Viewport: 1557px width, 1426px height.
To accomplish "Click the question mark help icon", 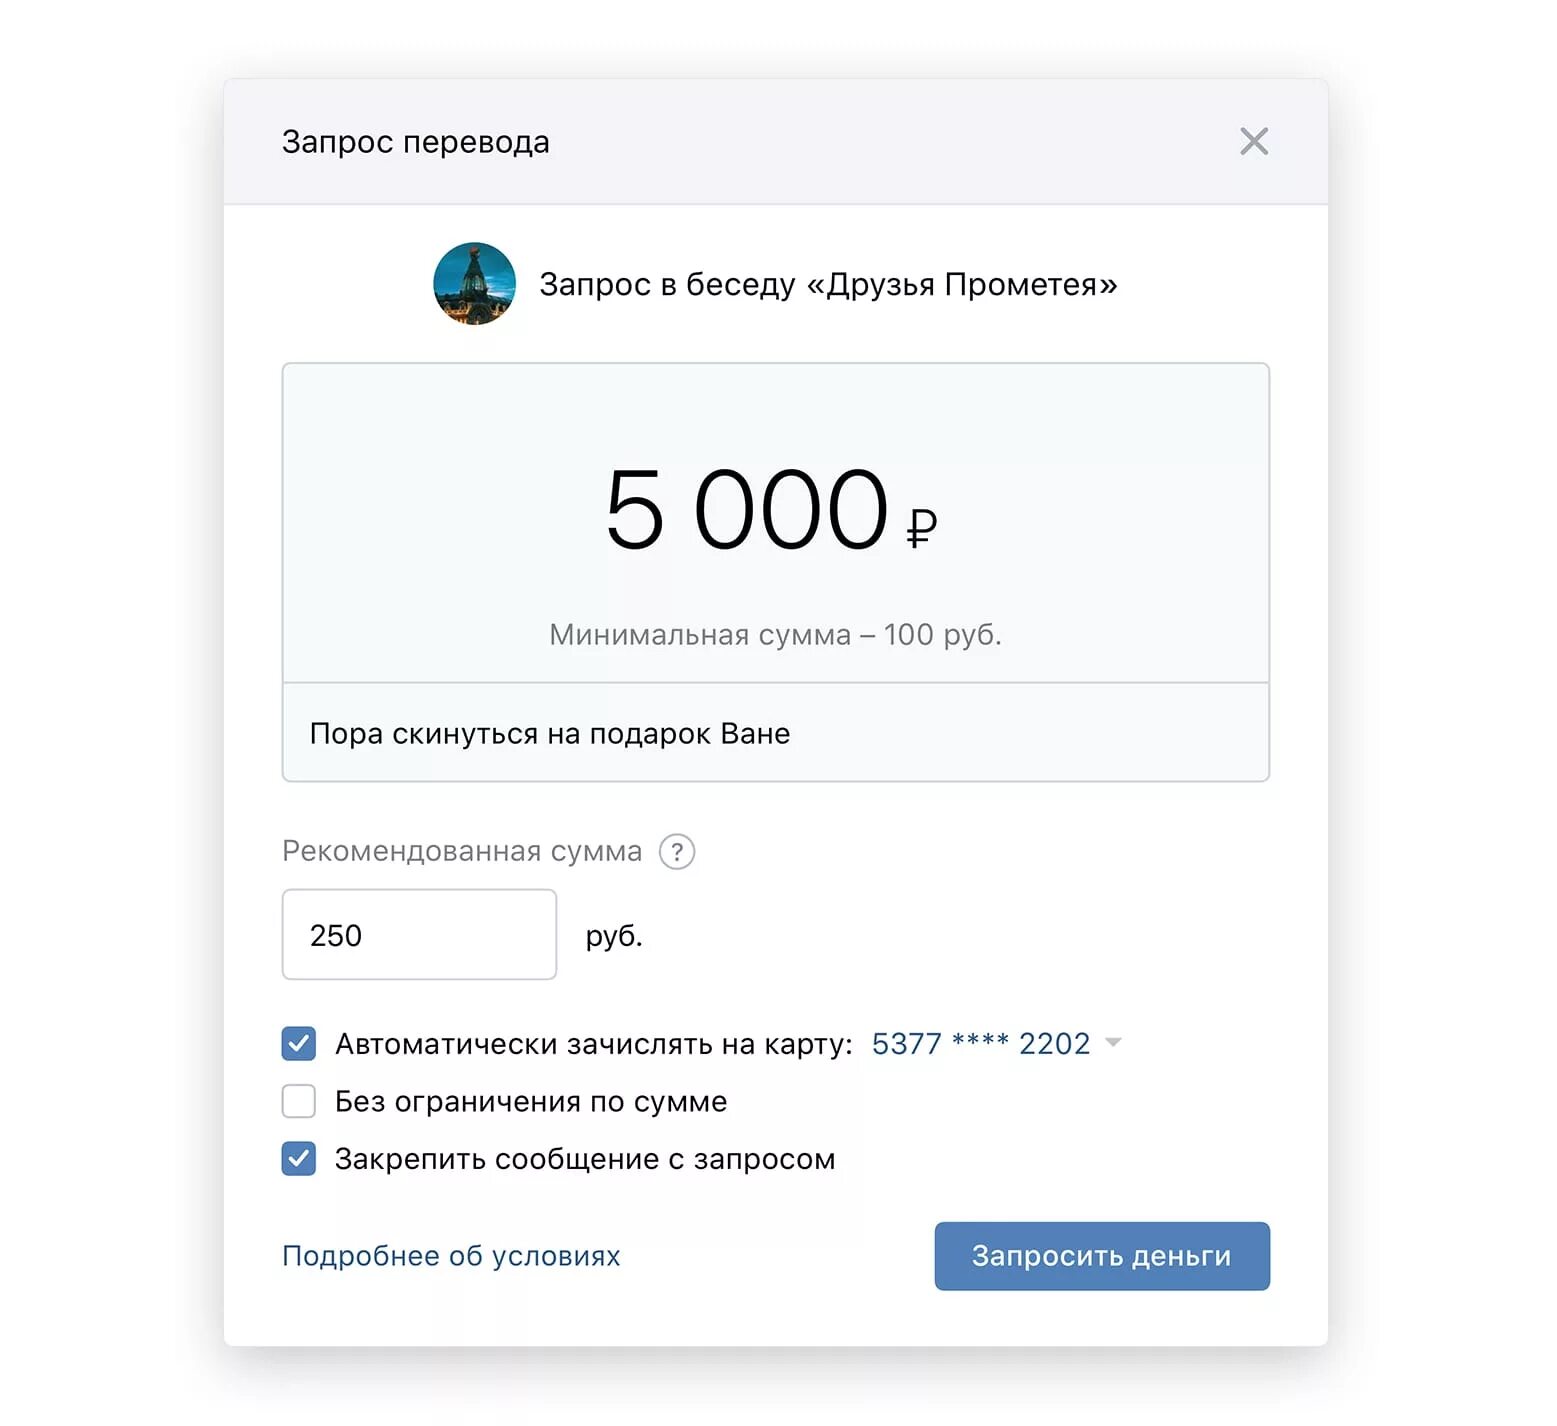I will [x=677, y=852].
